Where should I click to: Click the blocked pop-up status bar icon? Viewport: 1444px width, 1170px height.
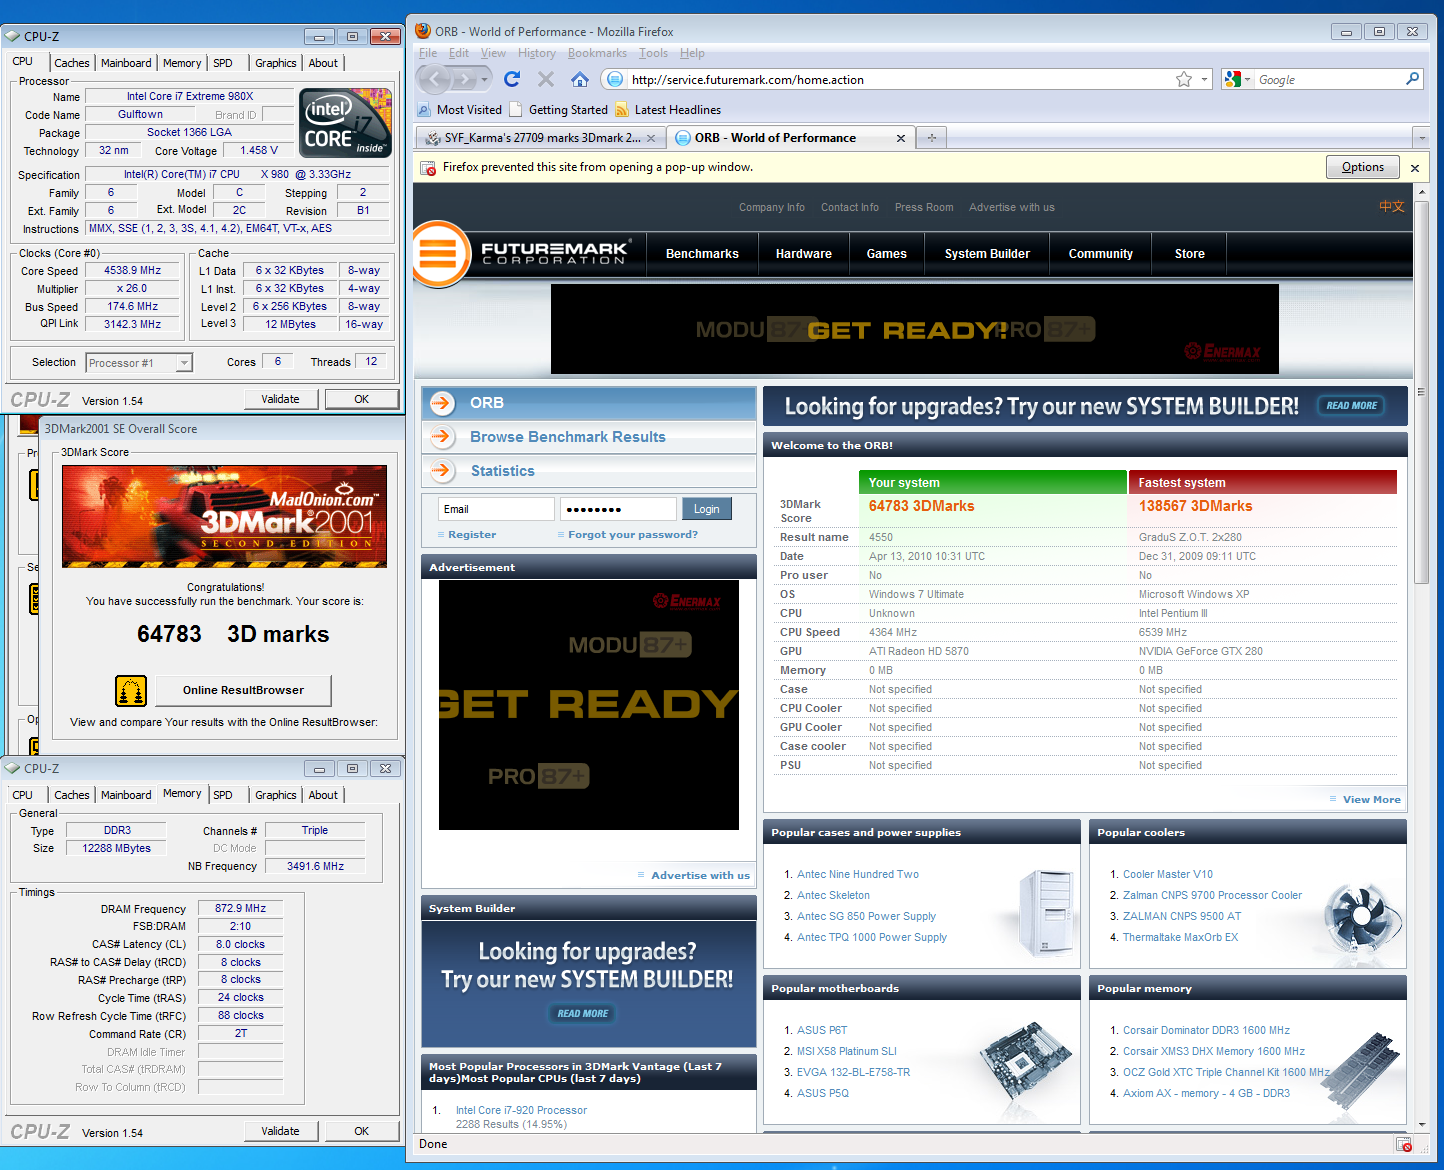click(1404, 1144)
